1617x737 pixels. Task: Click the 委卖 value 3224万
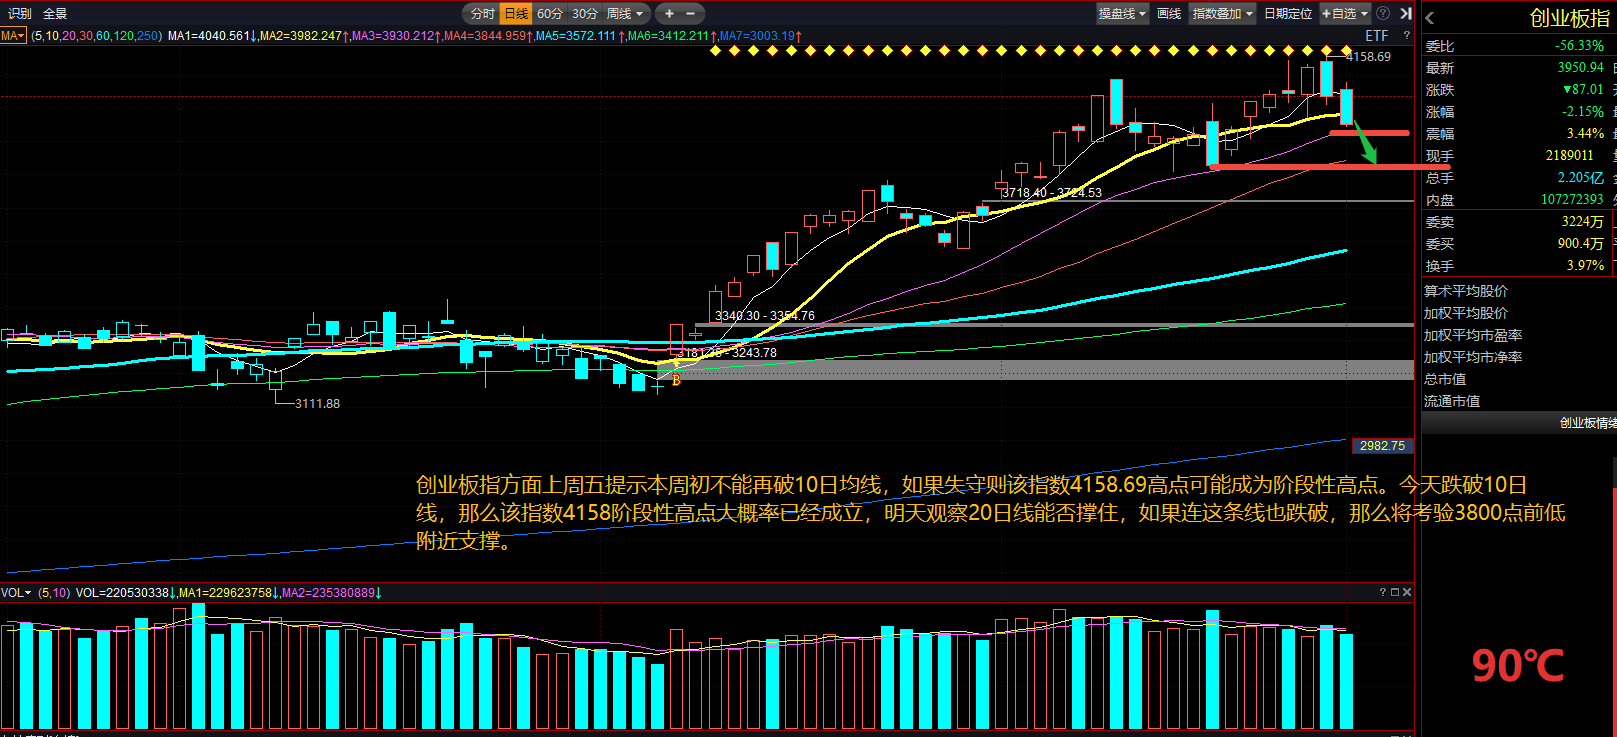pos(1582,222)
